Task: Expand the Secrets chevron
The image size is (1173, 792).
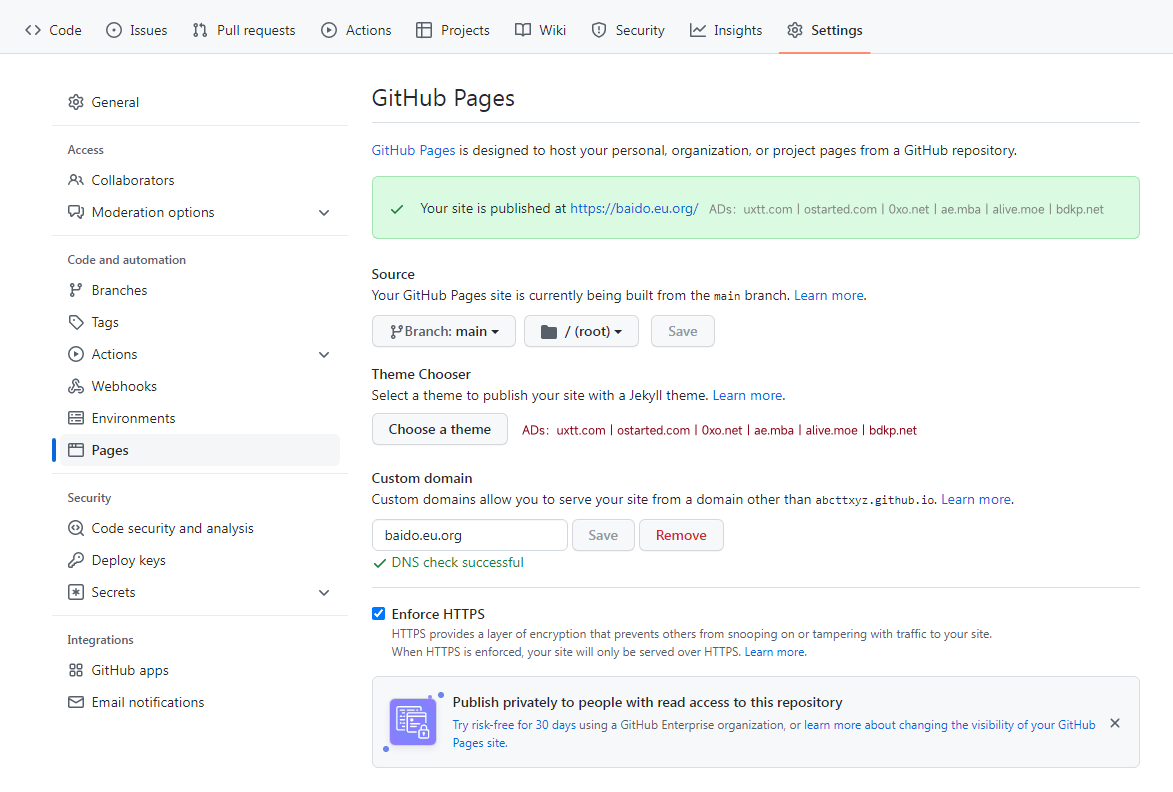Action: click(x=324, y=592)
